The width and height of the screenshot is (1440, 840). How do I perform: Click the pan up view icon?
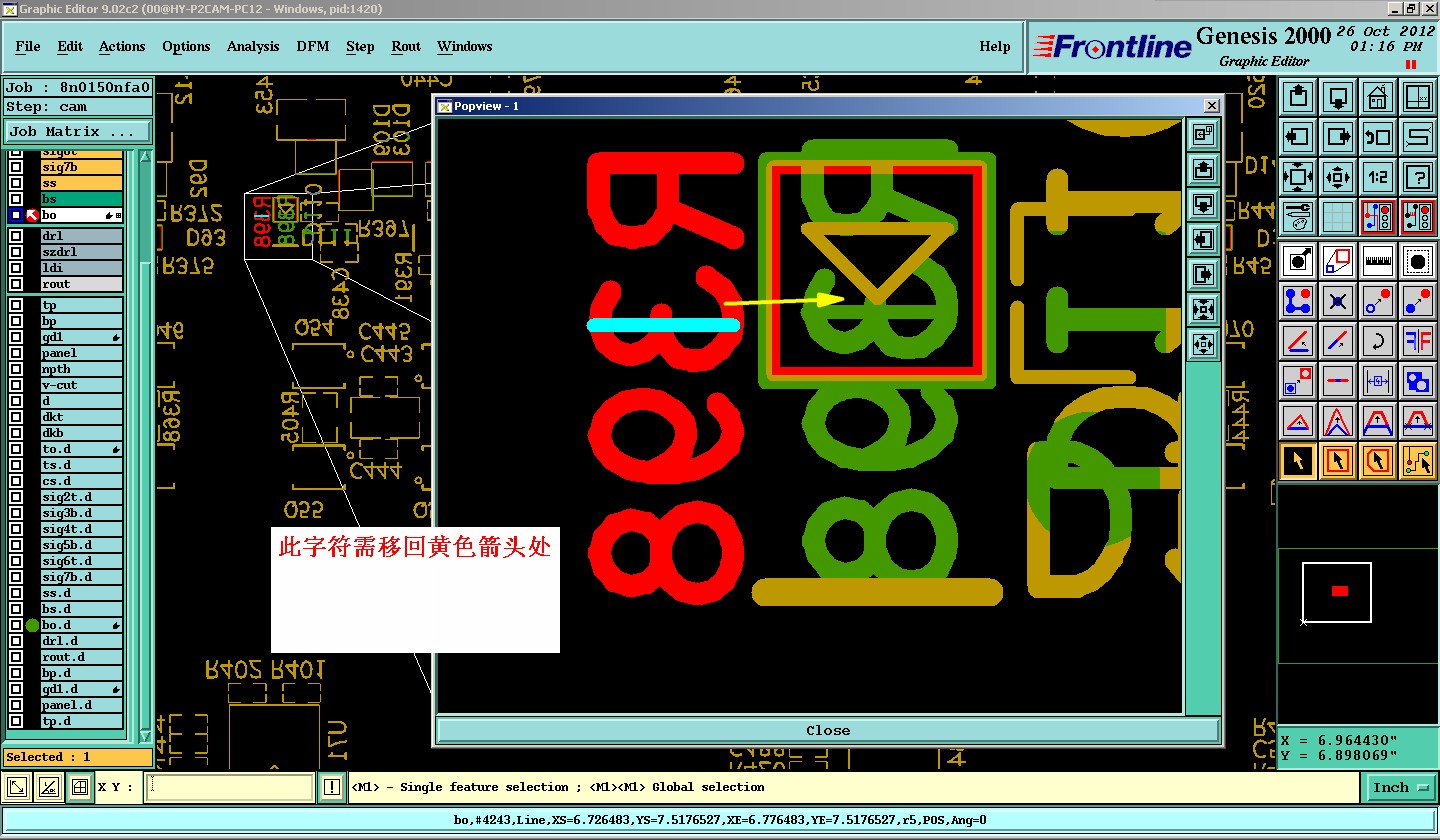(x=1299, y=98)
